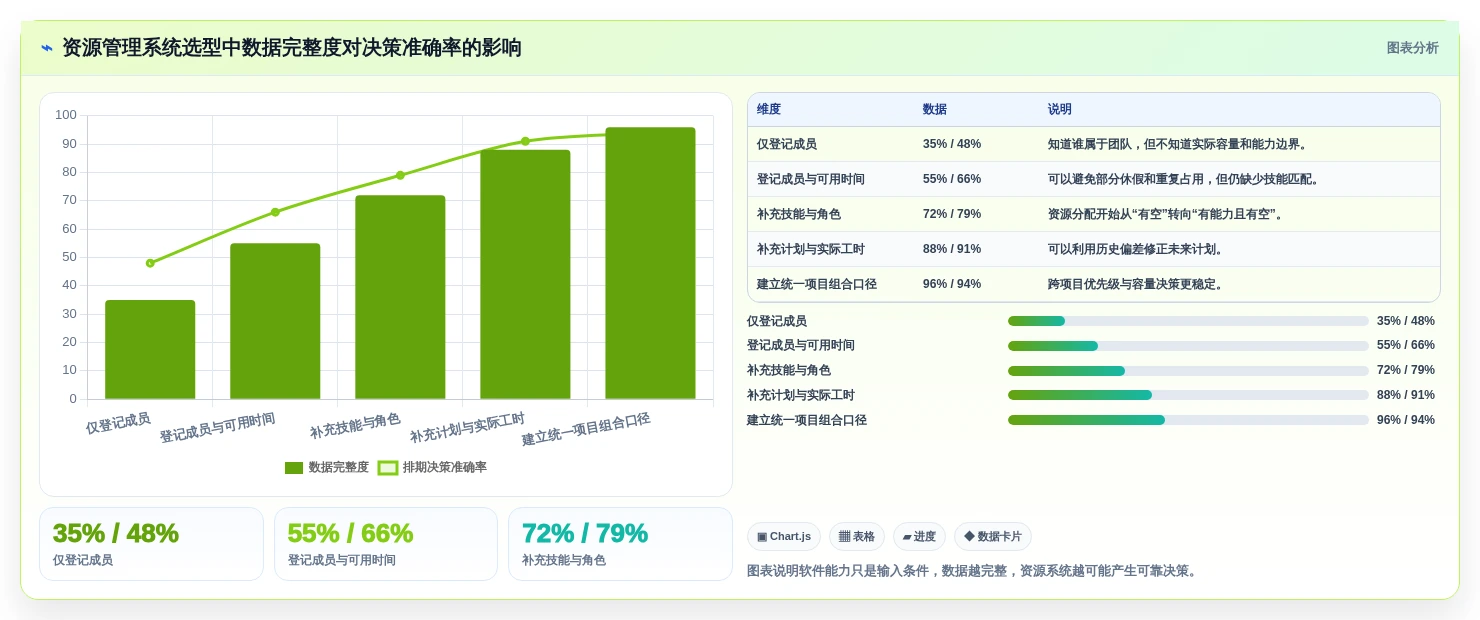The width and height of the screenshot is (1480, 620).
Task: Click table cell 建立统一项目组合口径
Action: click(x=817, y=284)
